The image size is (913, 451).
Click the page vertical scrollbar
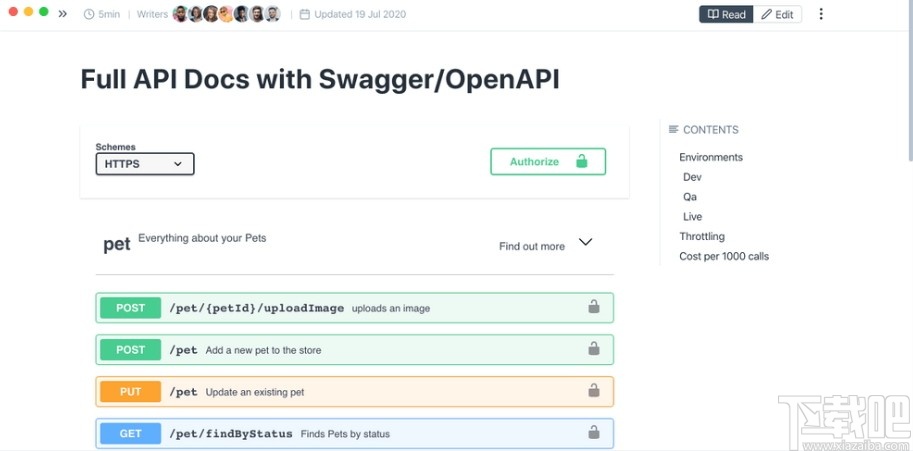[909, 90]
